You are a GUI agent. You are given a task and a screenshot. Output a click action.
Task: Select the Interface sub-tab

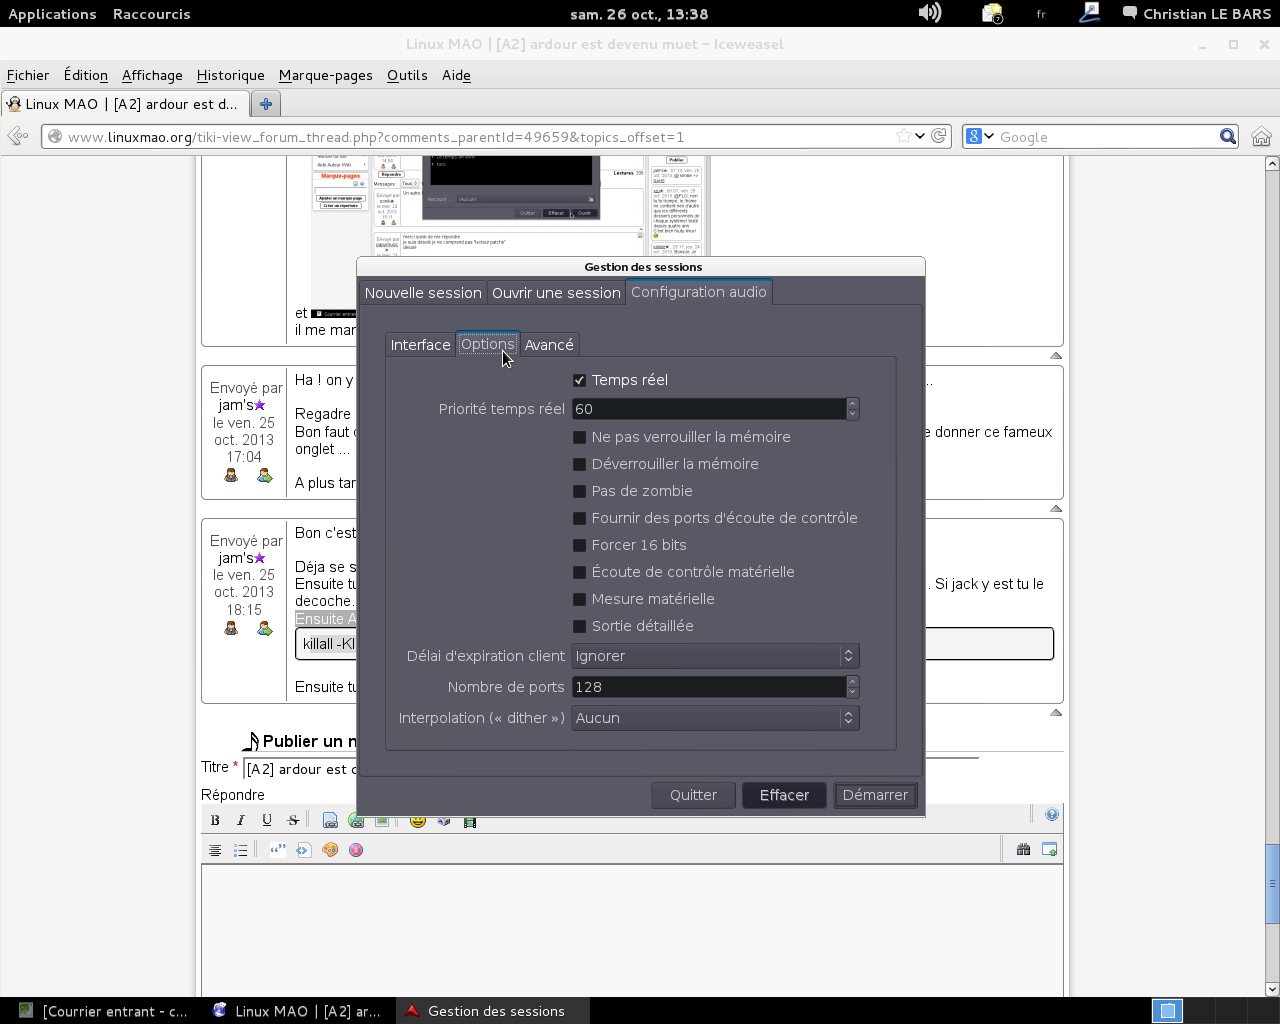pyautogui.click(x=420, y=345)
